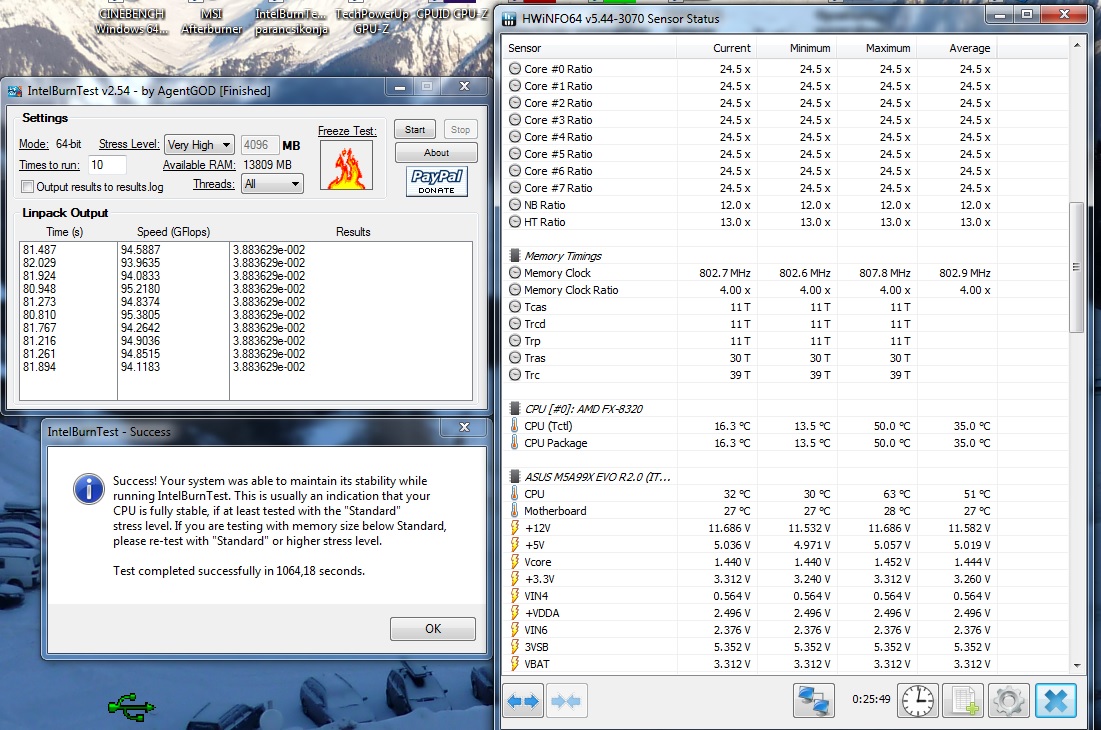The image size is (1101, 730).
Task: Click the clock reset timer icon
Action: pyautogui.click(x=918, y=701)
